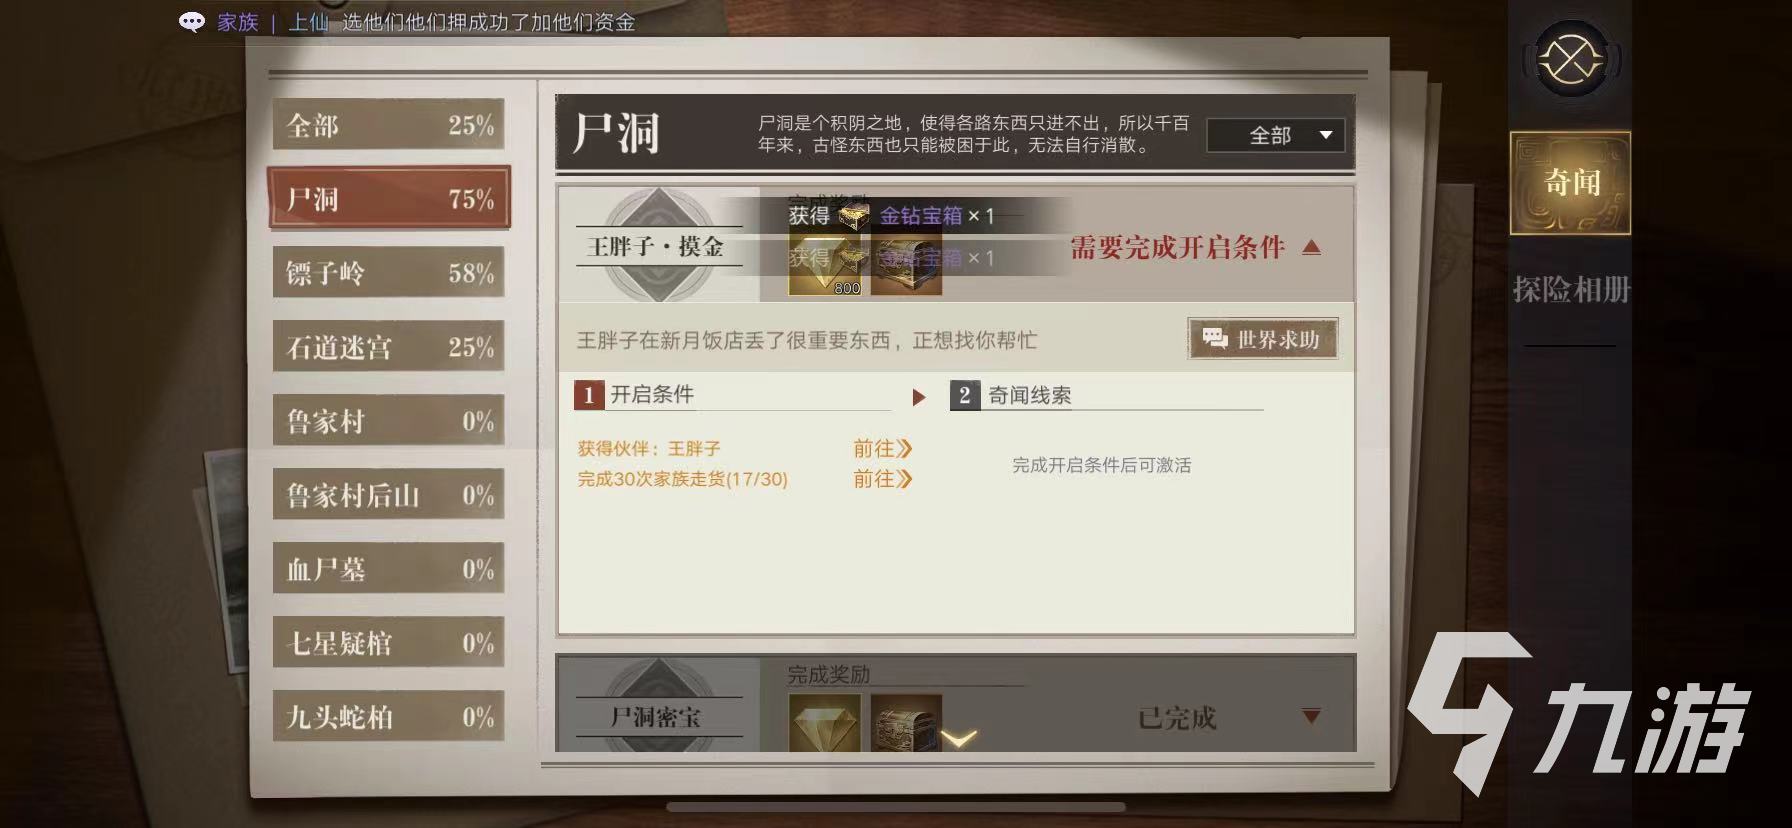Open step 2 奇闻线索 section
Viewport: 1792px width, 828px height.
tap(1106, 395)
